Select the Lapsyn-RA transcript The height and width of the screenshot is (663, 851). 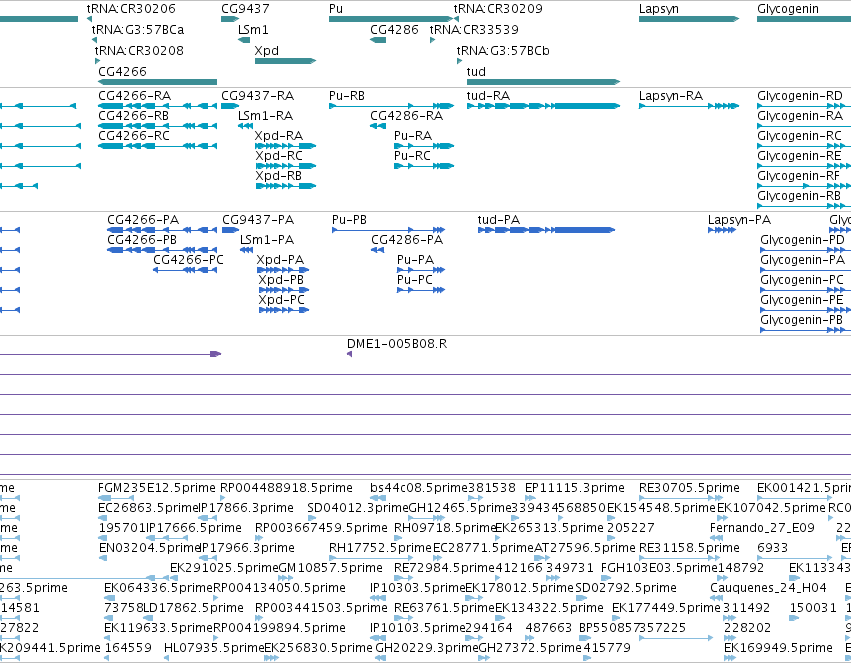click(689, 106)
